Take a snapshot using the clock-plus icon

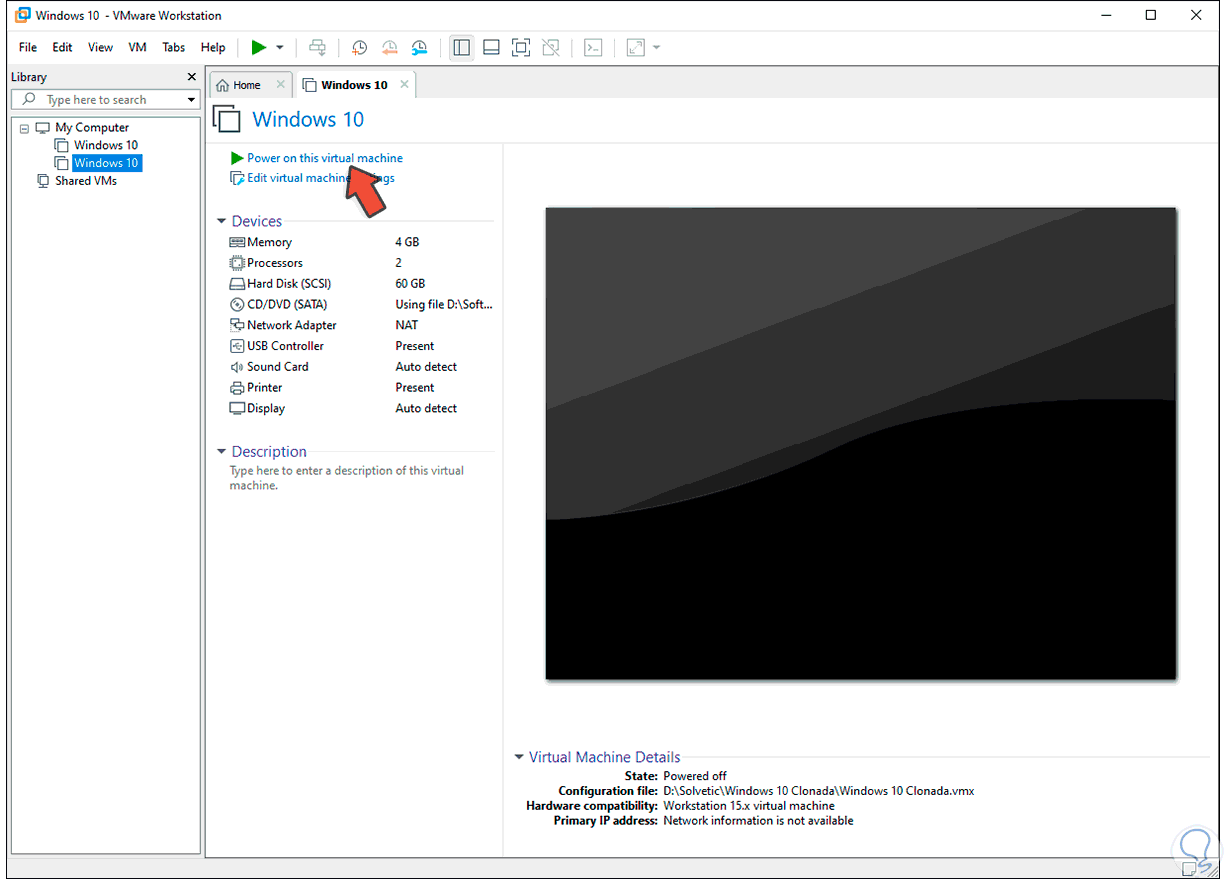(359, 47)
